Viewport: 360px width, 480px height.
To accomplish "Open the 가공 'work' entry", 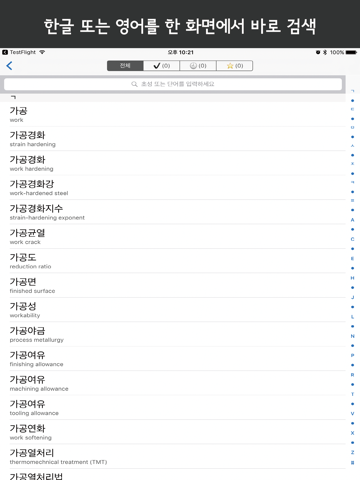I will tap(173, 114).
